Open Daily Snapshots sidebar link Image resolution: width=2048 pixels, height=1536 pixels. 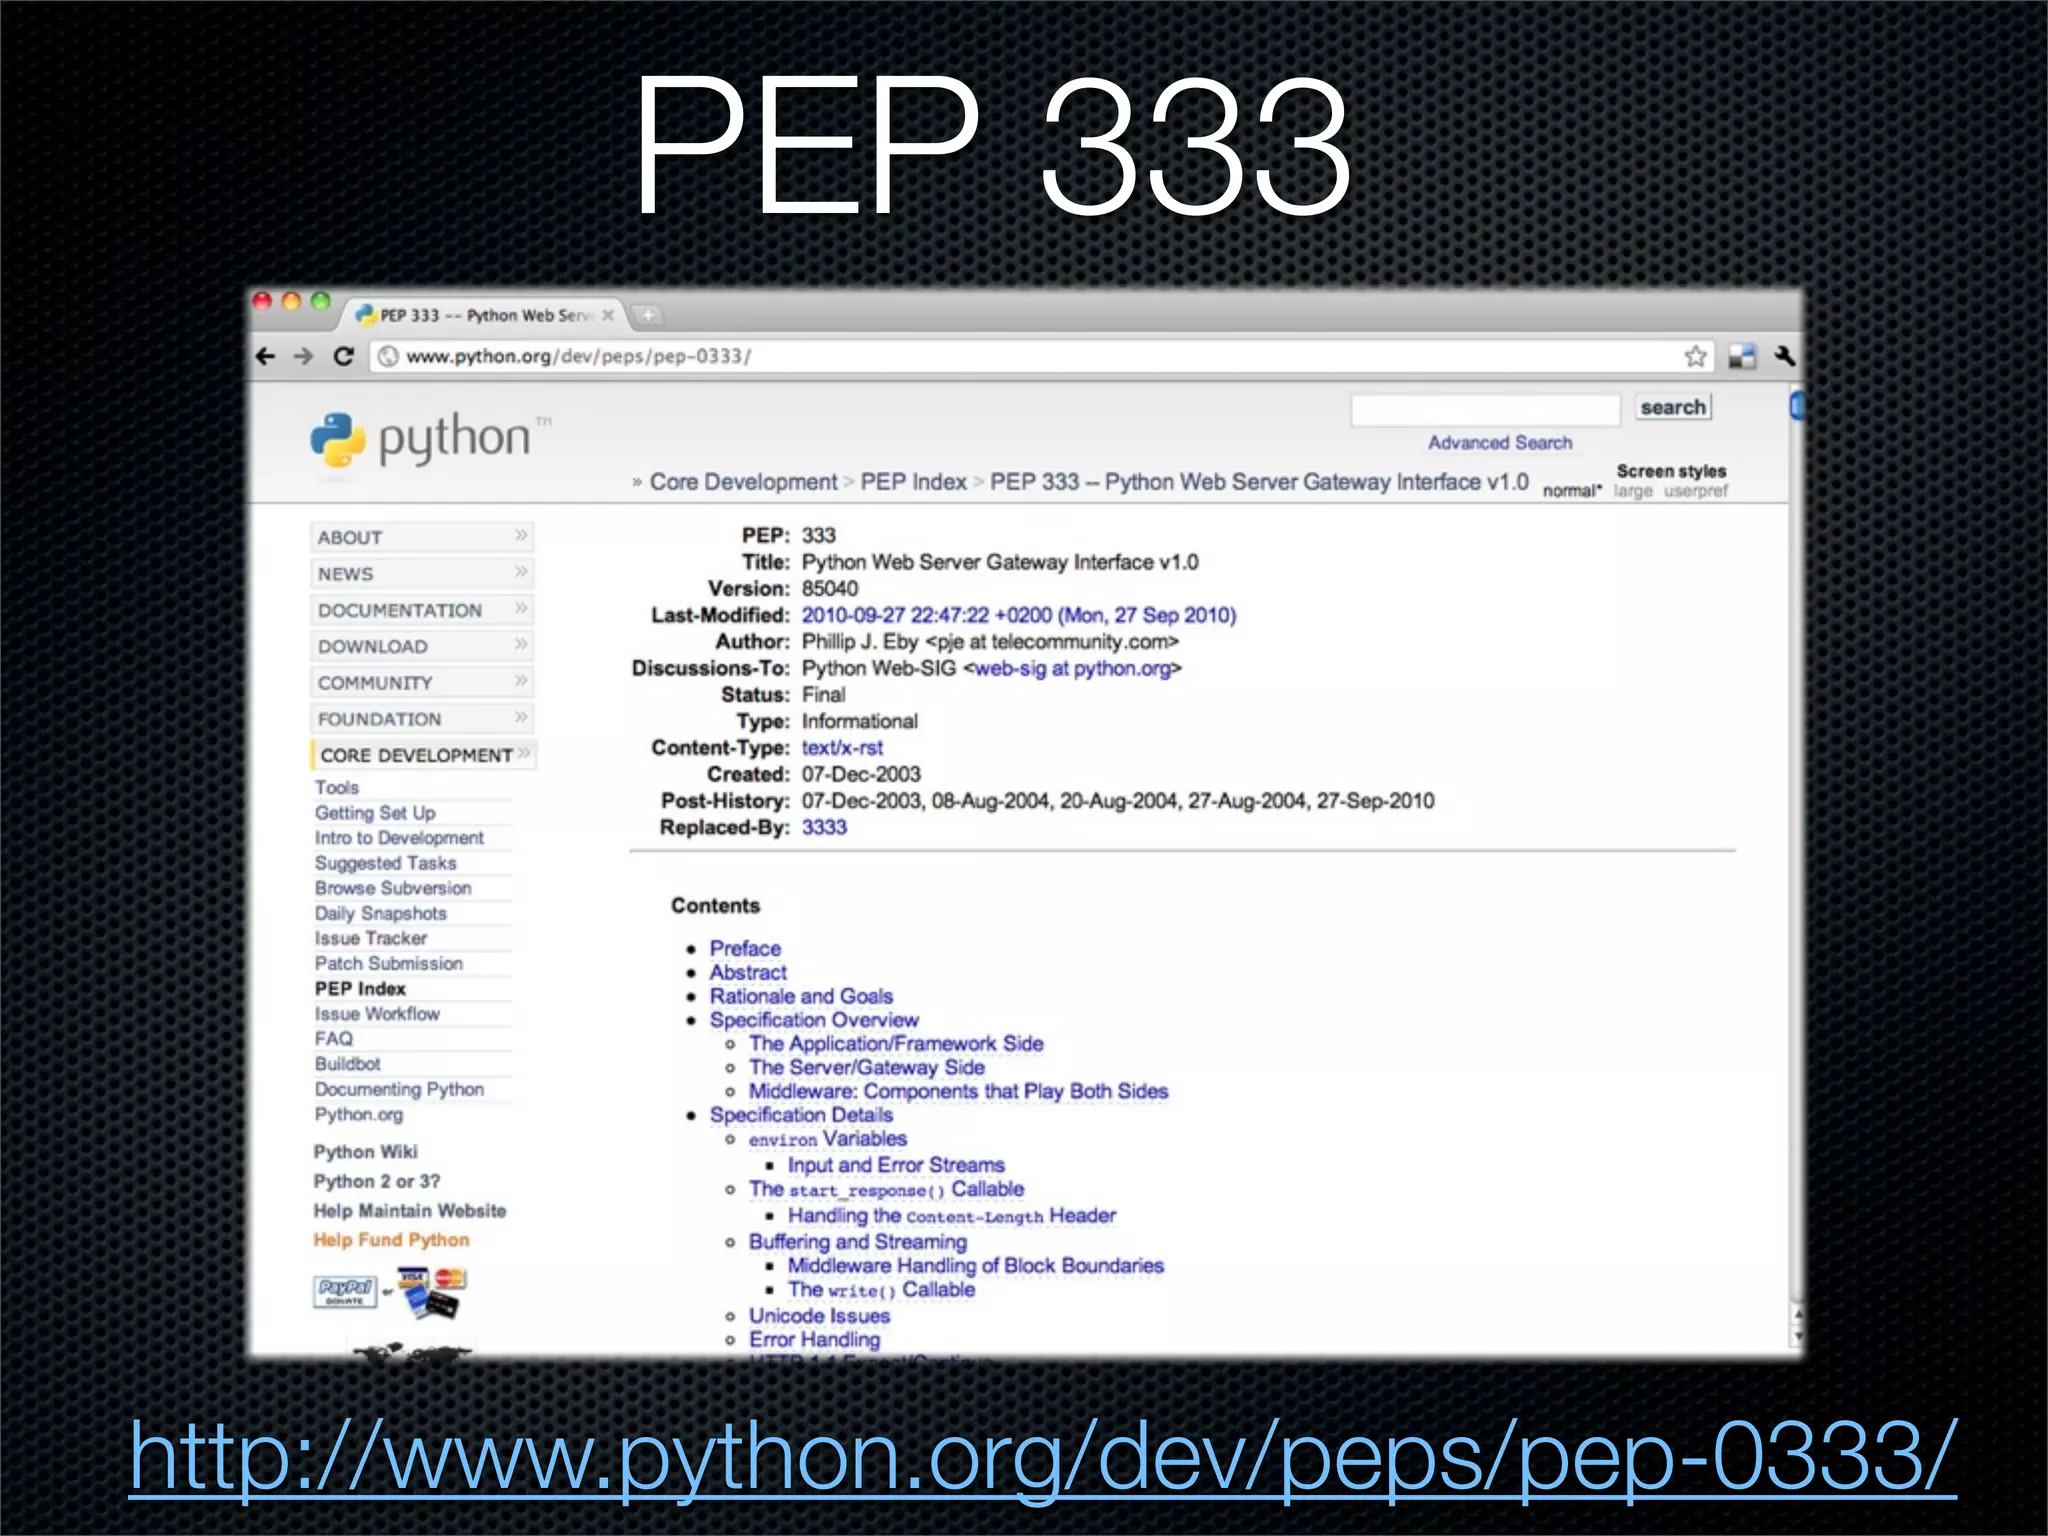point(380,913)
